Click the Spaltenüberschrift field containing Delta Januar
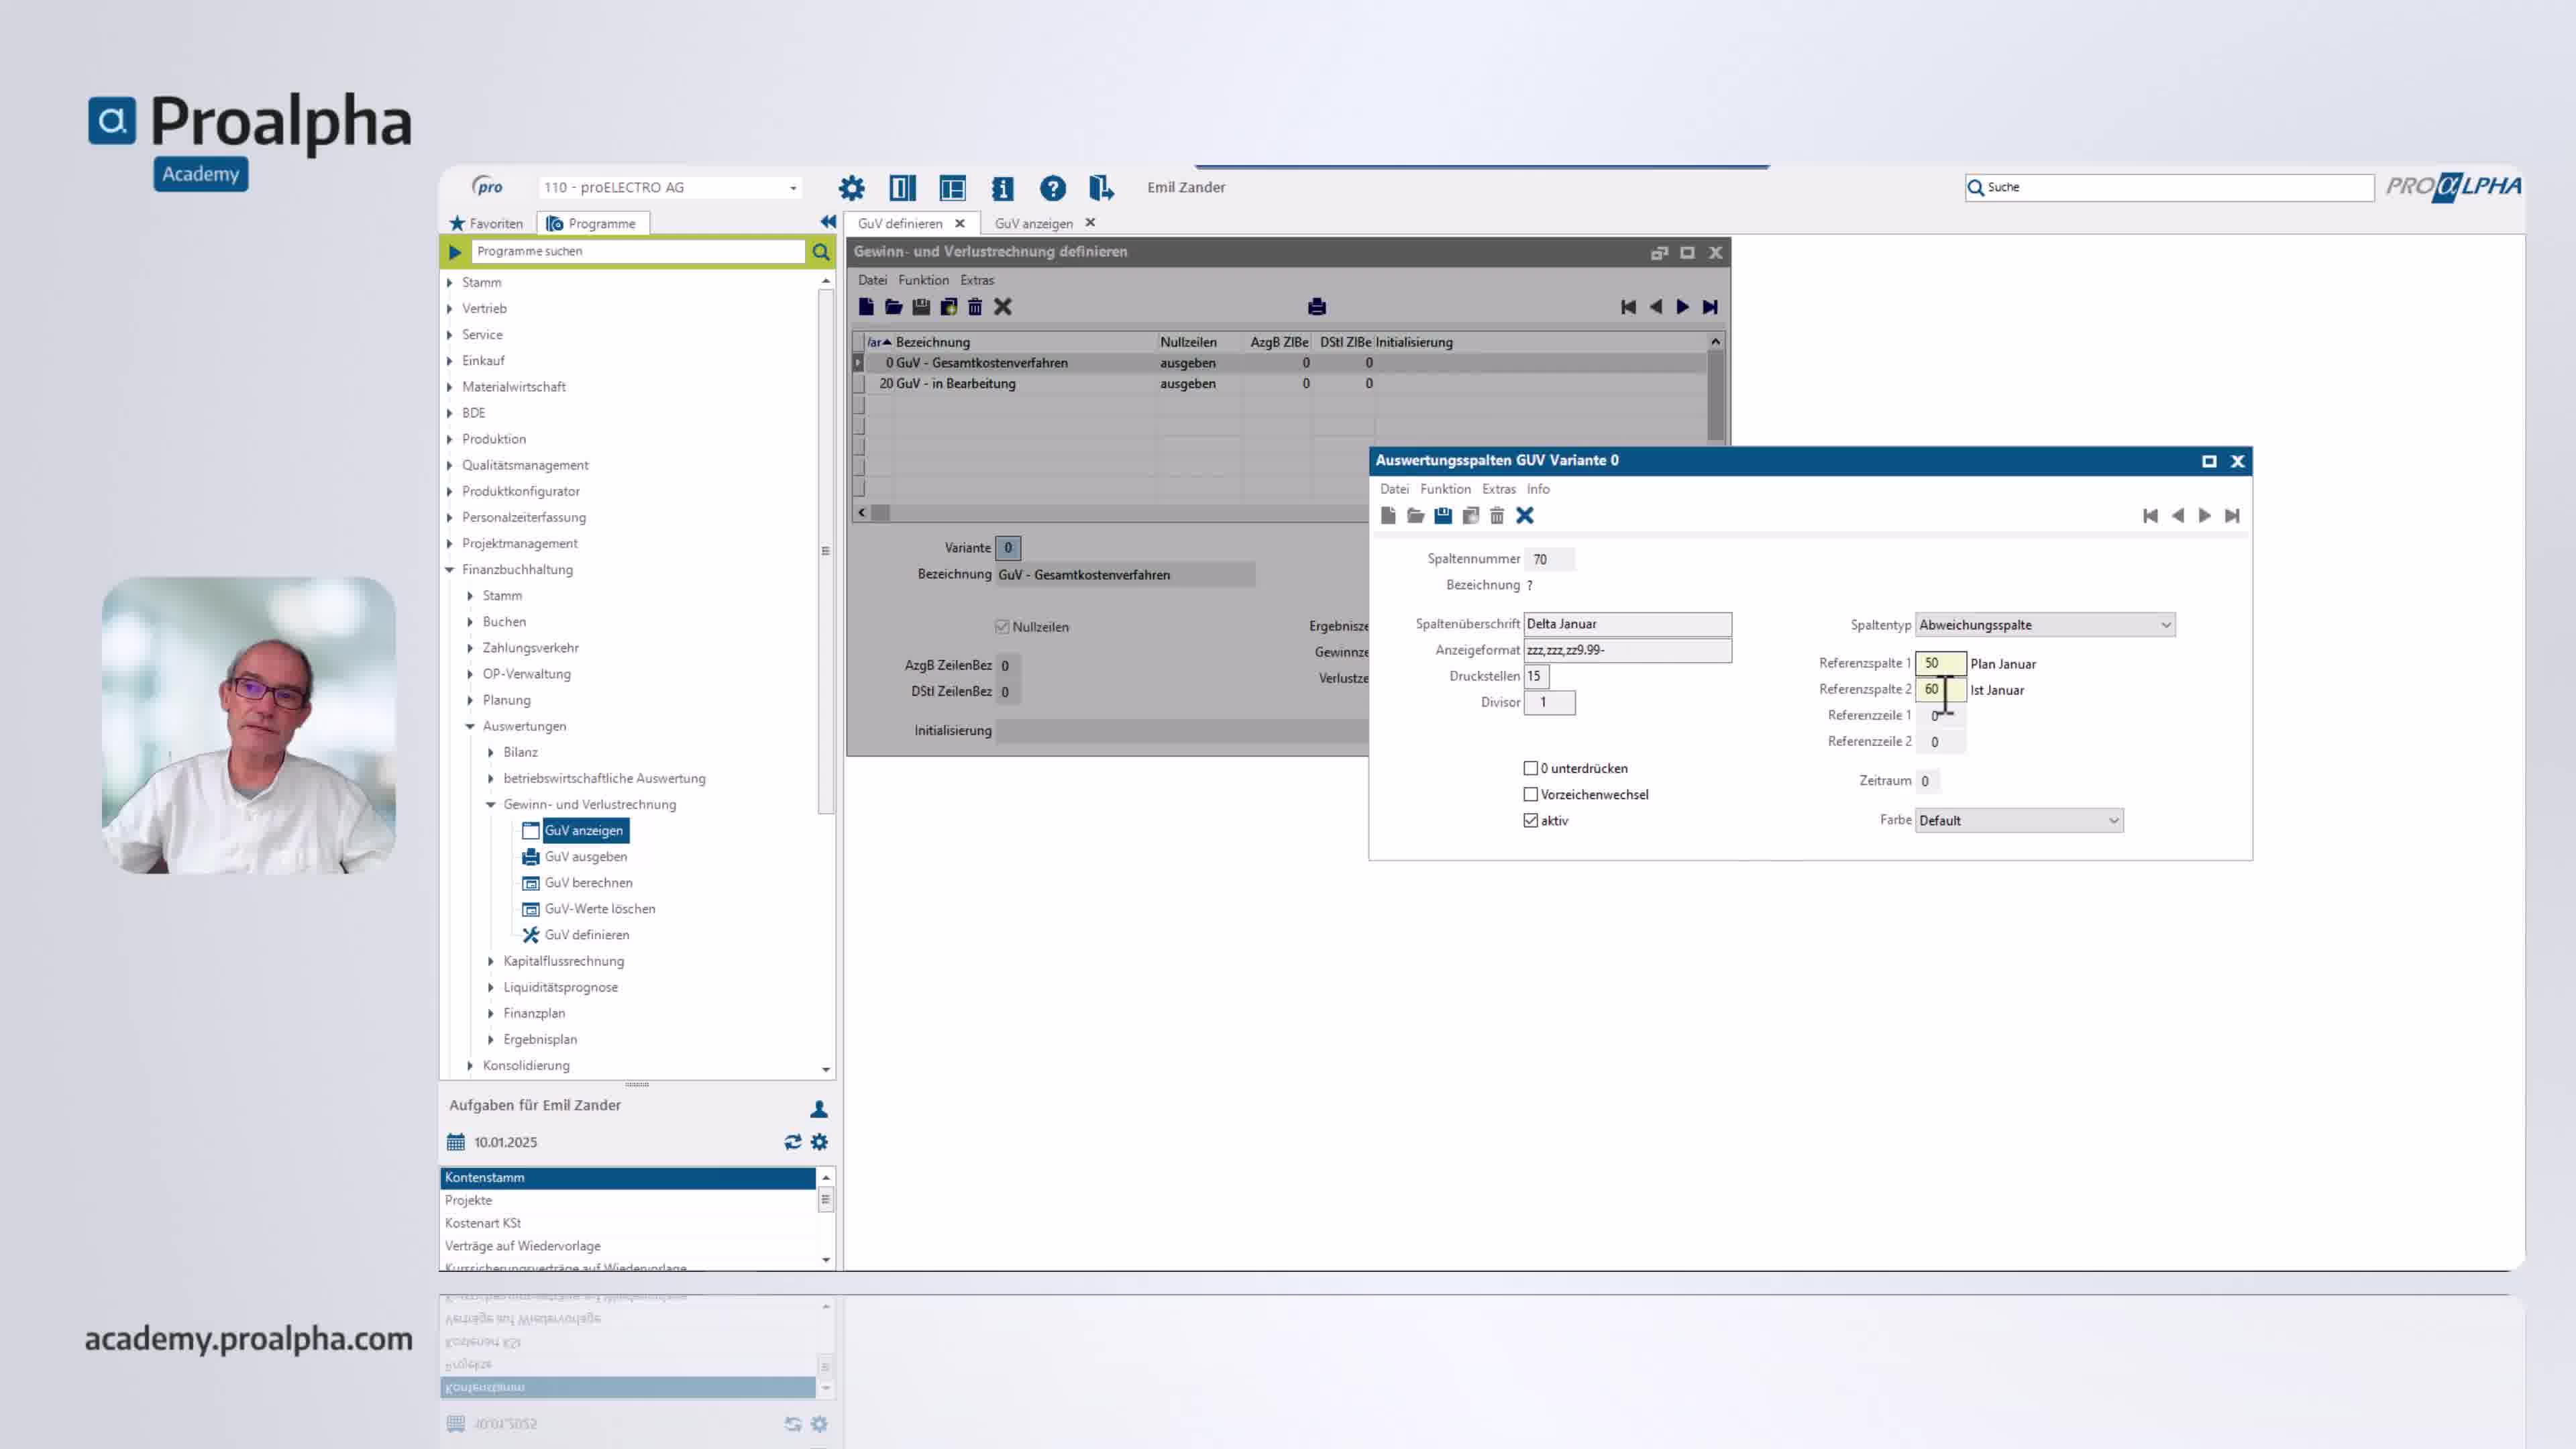The height and width of the screenshot is (1449, 2576). click(1627, 624)
